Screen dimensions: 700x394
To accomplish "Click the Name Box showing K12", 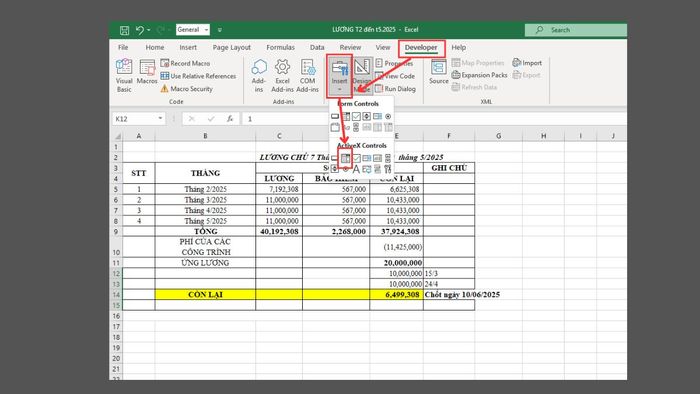I will [134, 119].
